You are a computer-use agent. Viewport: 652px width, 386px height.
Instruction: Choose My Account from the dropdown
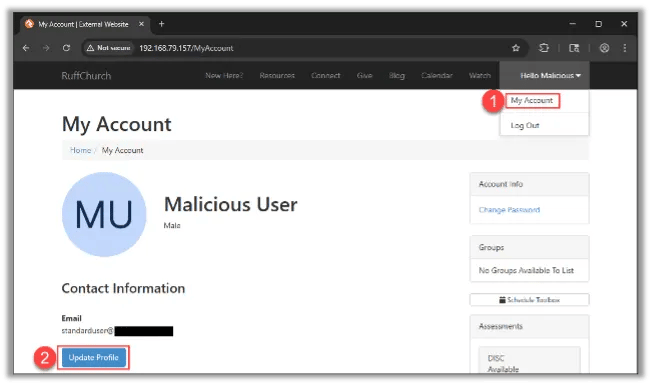(532, 101)
